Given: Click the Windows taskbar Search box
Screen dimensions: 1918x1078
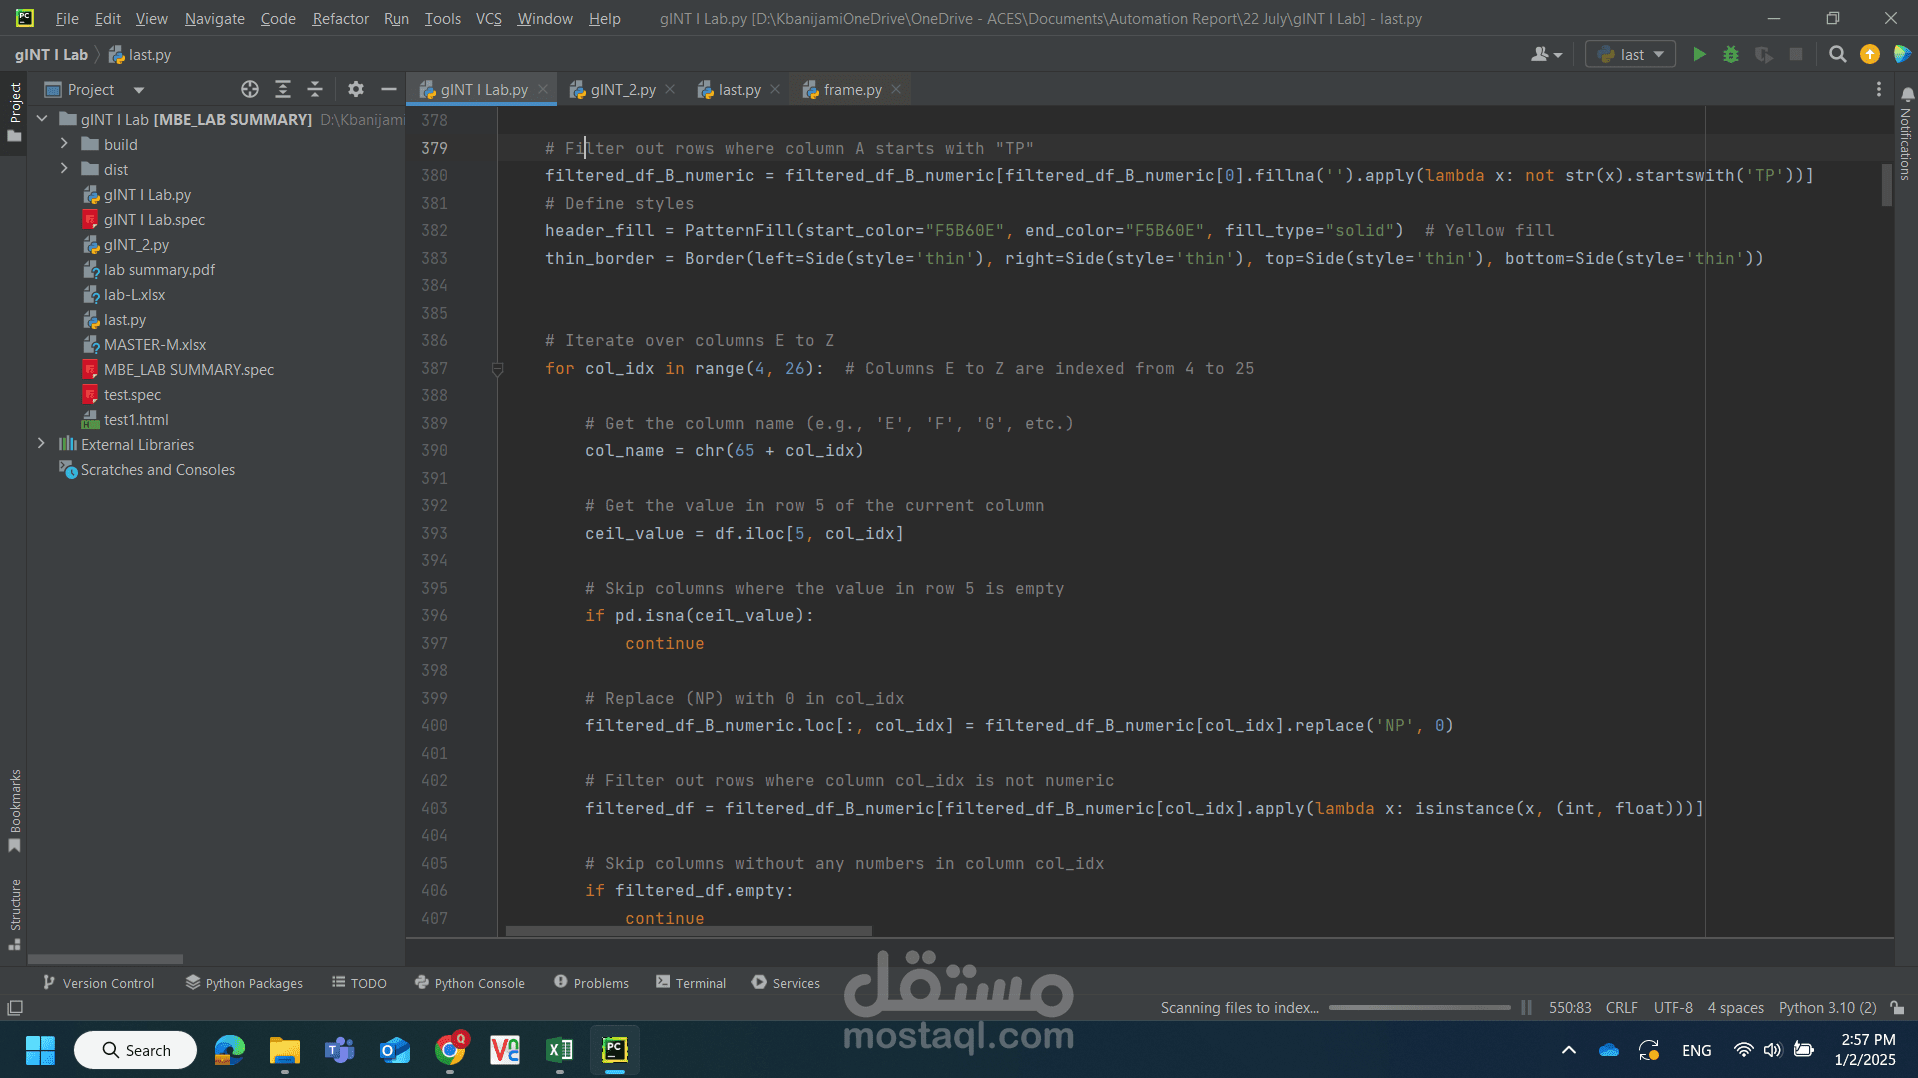Looking at the screenshot, I should (135, 1050).
